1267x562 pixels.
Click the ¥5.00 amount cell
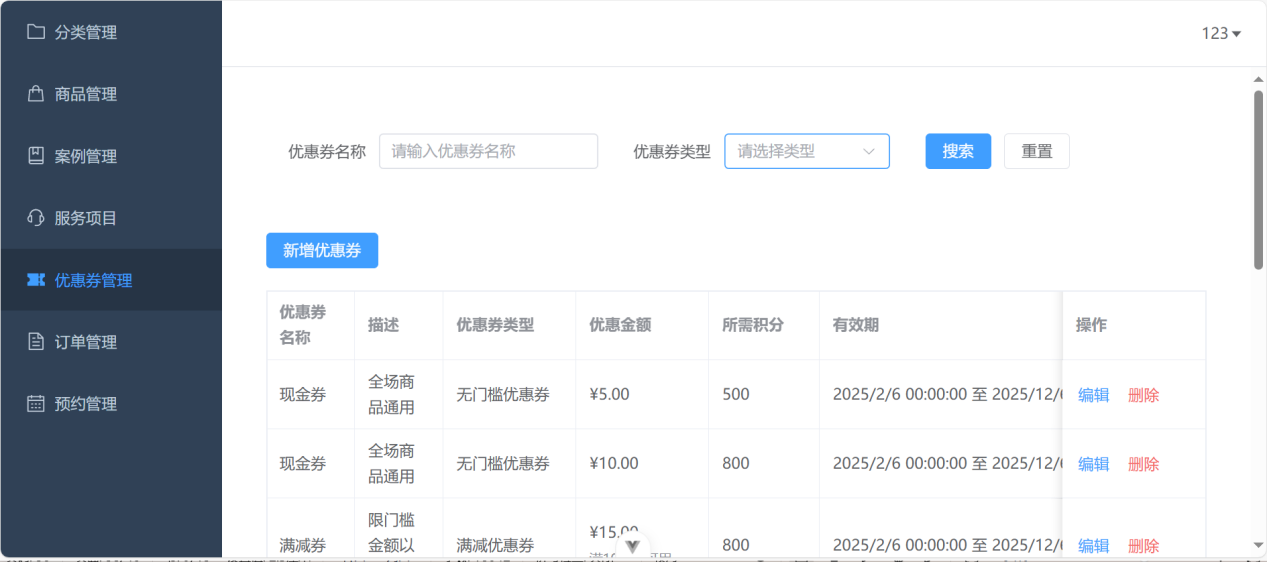click(x=642, y=394)
